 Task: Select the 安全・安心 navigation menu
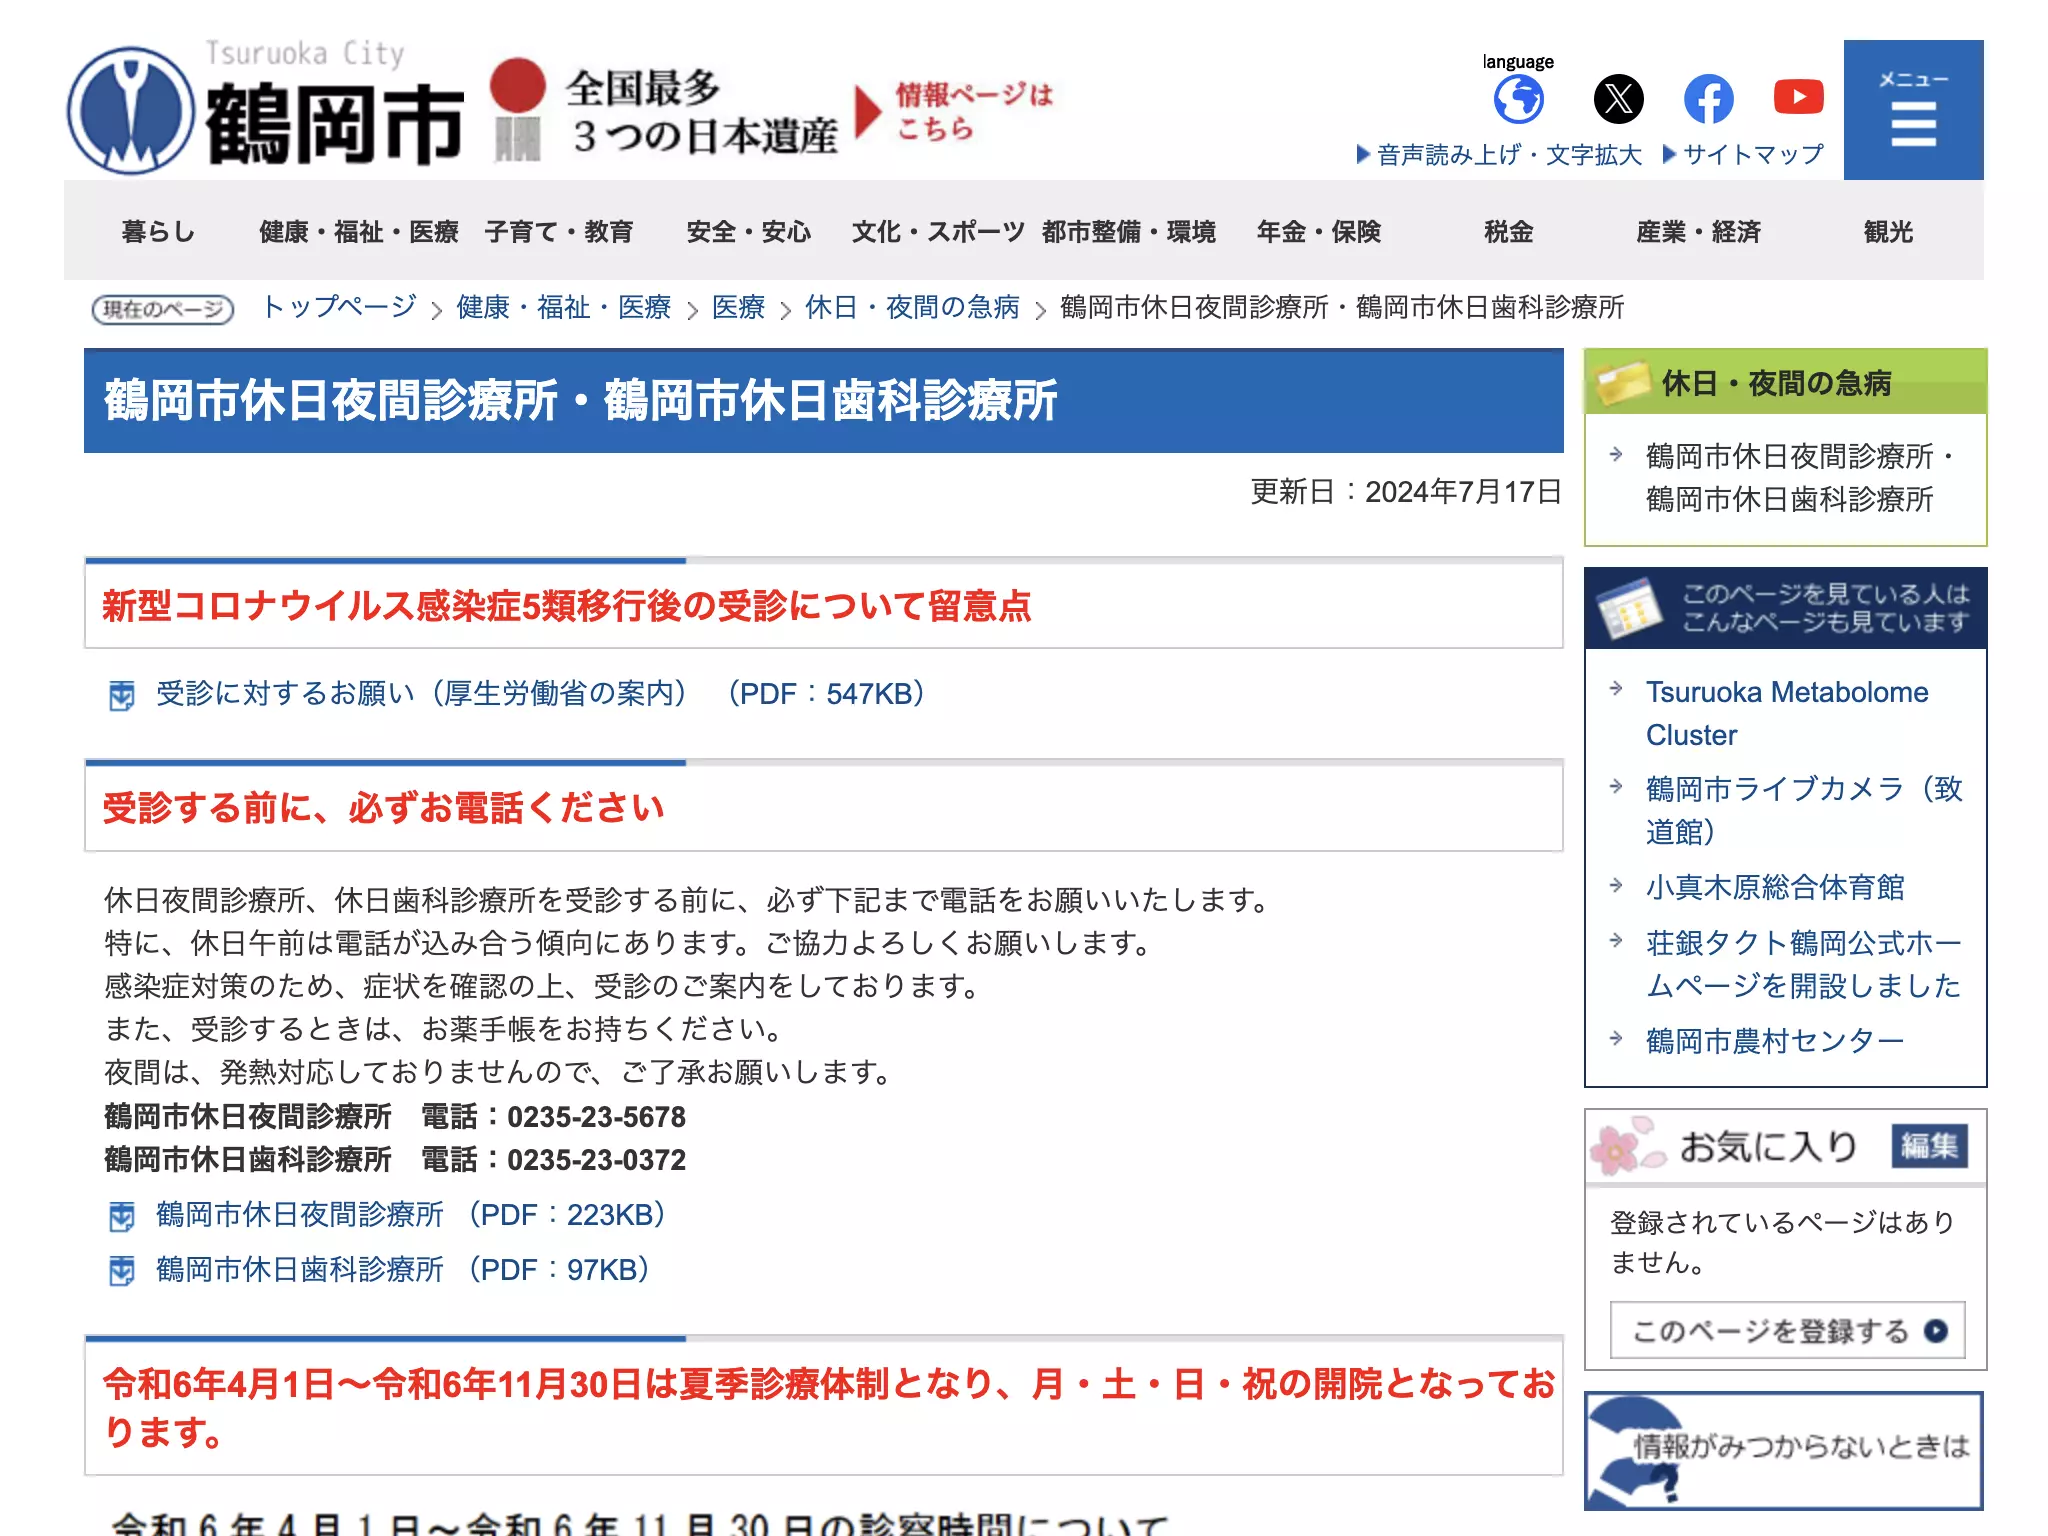pos(748,231)
